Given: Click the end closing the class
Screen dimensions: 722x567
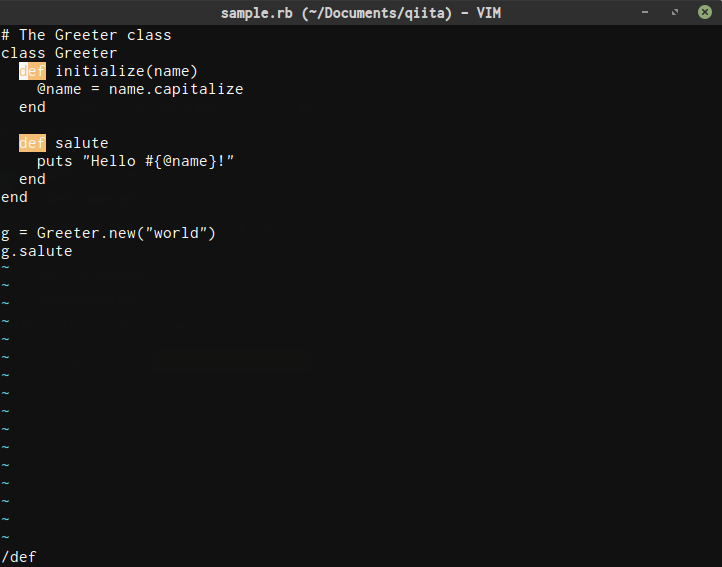Looking at the screenshot, I should [x=14, y=197].
